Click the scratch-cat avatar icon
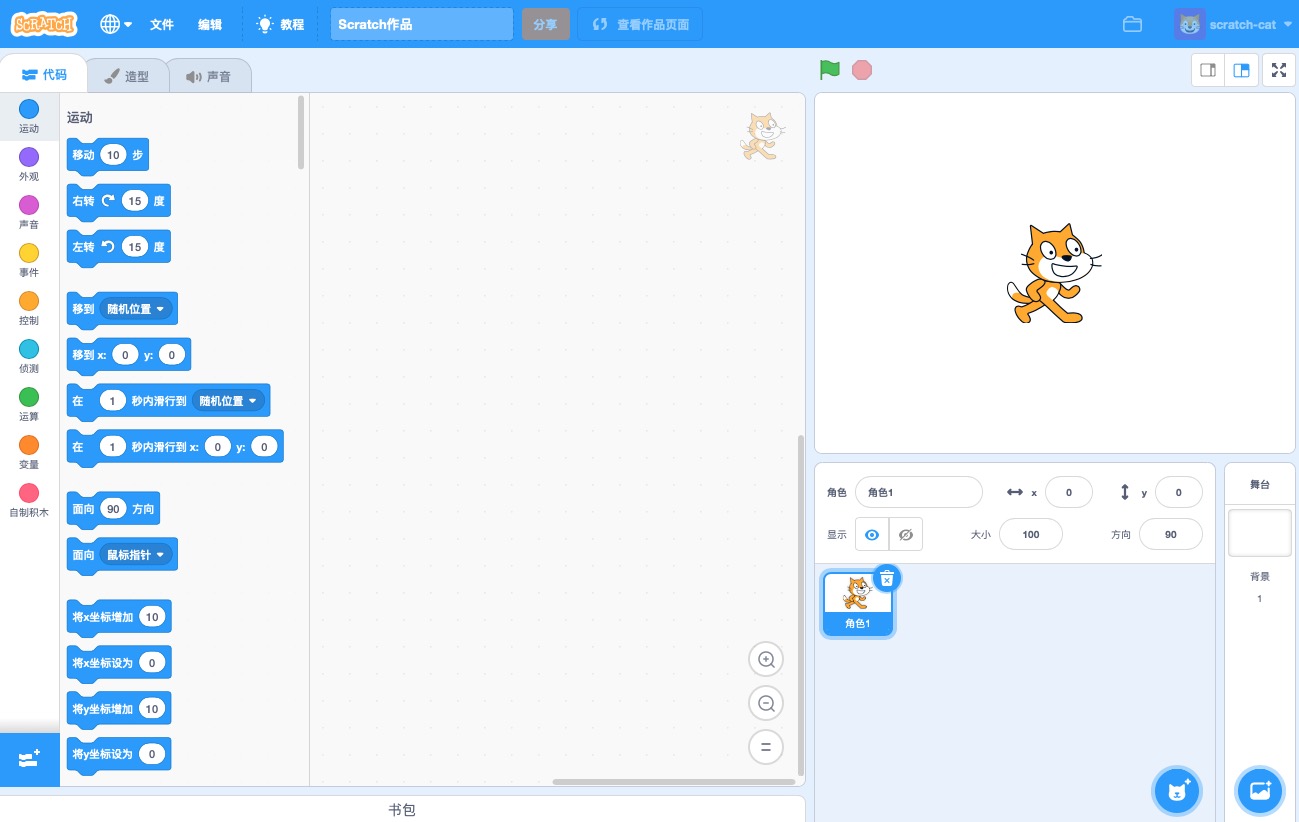 click(1189, 24)
